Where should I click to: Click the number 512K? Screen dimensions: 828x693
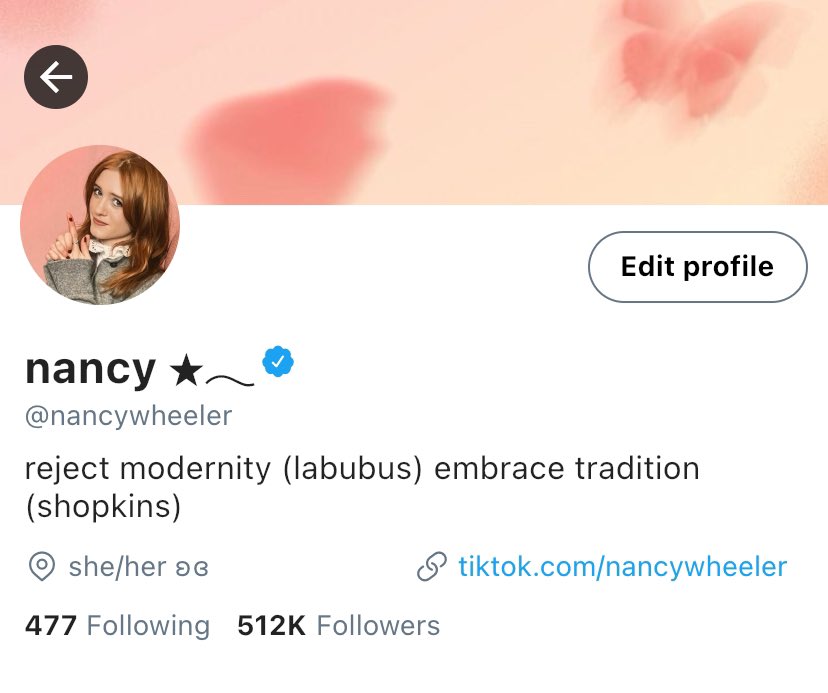click(x=271, y=625)
